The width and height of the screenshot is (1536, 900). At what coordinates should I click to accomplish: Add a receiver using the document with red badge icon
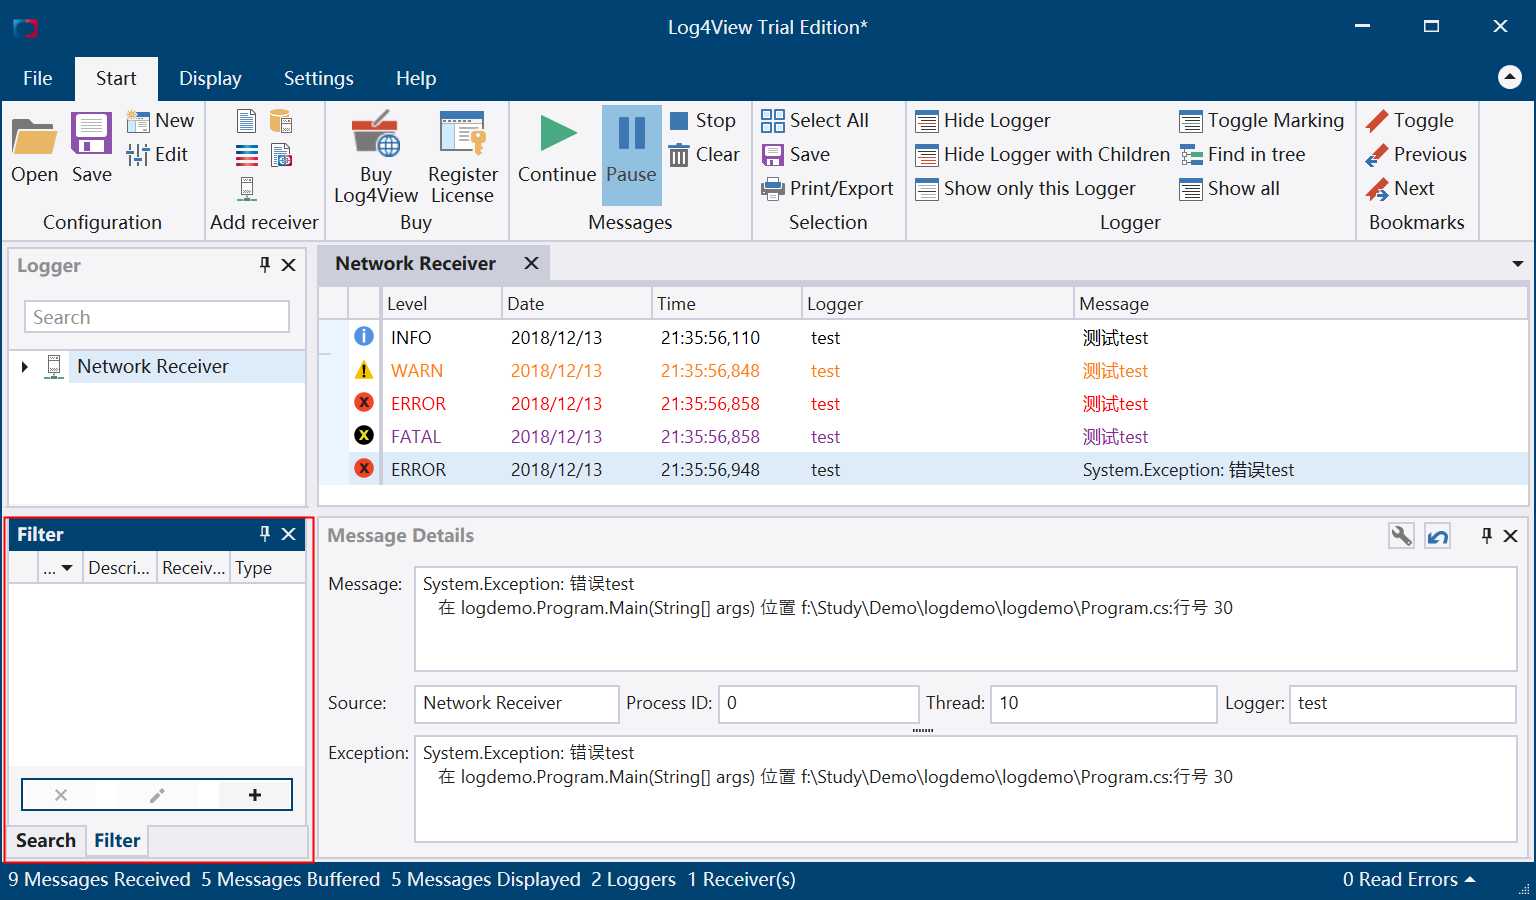tap(281, 155)
